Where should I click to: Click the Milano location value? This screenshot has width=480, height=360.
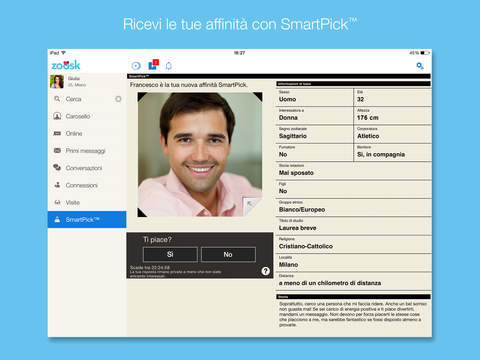click(289, 265)
